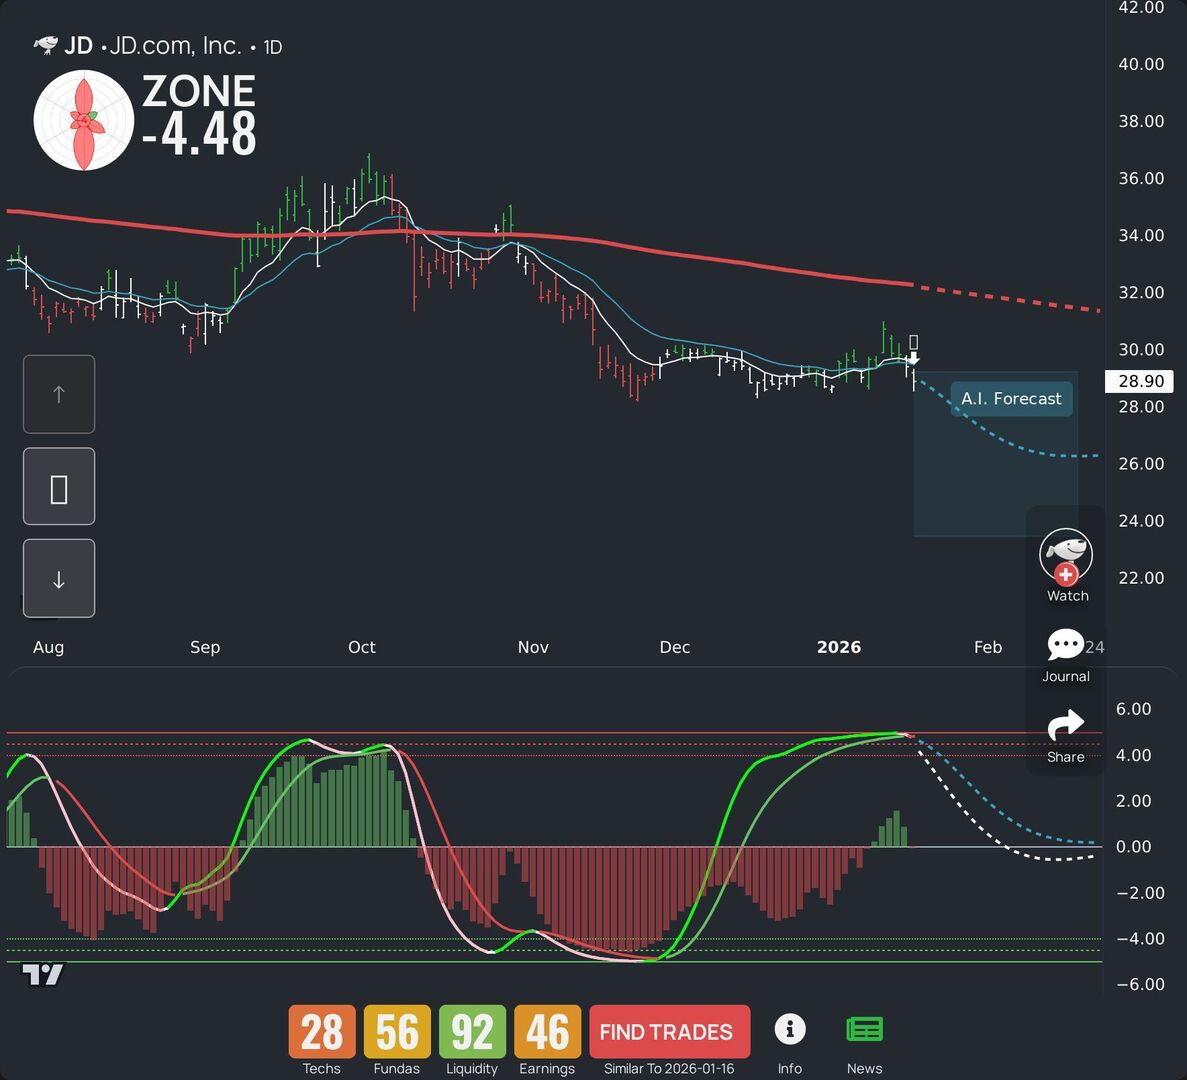Expand the ZONE -4.48 score details
Image resolution: width=1187 pixels, height=1080 pixels.
pyautogui.click(x=197, y=115)
